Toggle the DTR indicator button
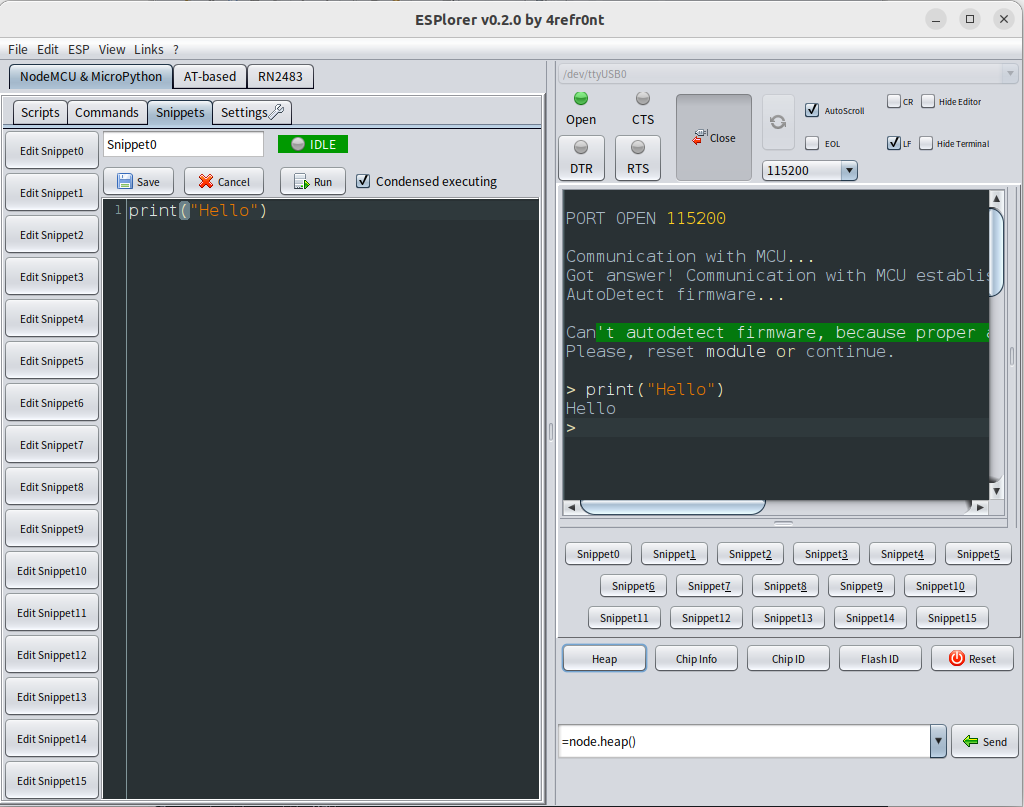1024x807 pixels. coord(581,158)
